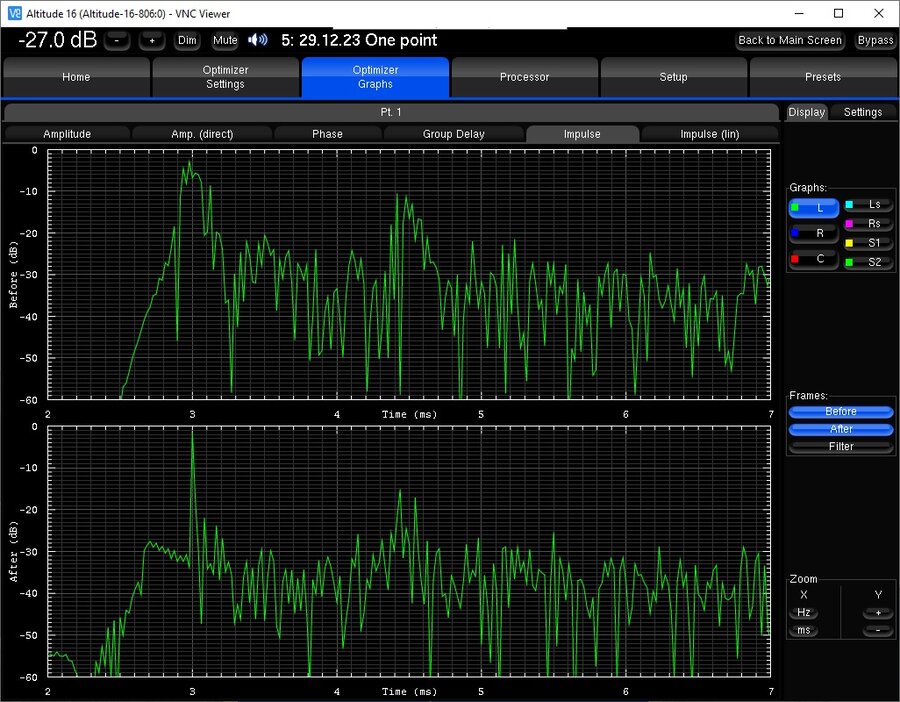Toggle the S1 channel graph
Image resolution: width=900 pixels, height=702 pixels.
click(x=868, y=243)
